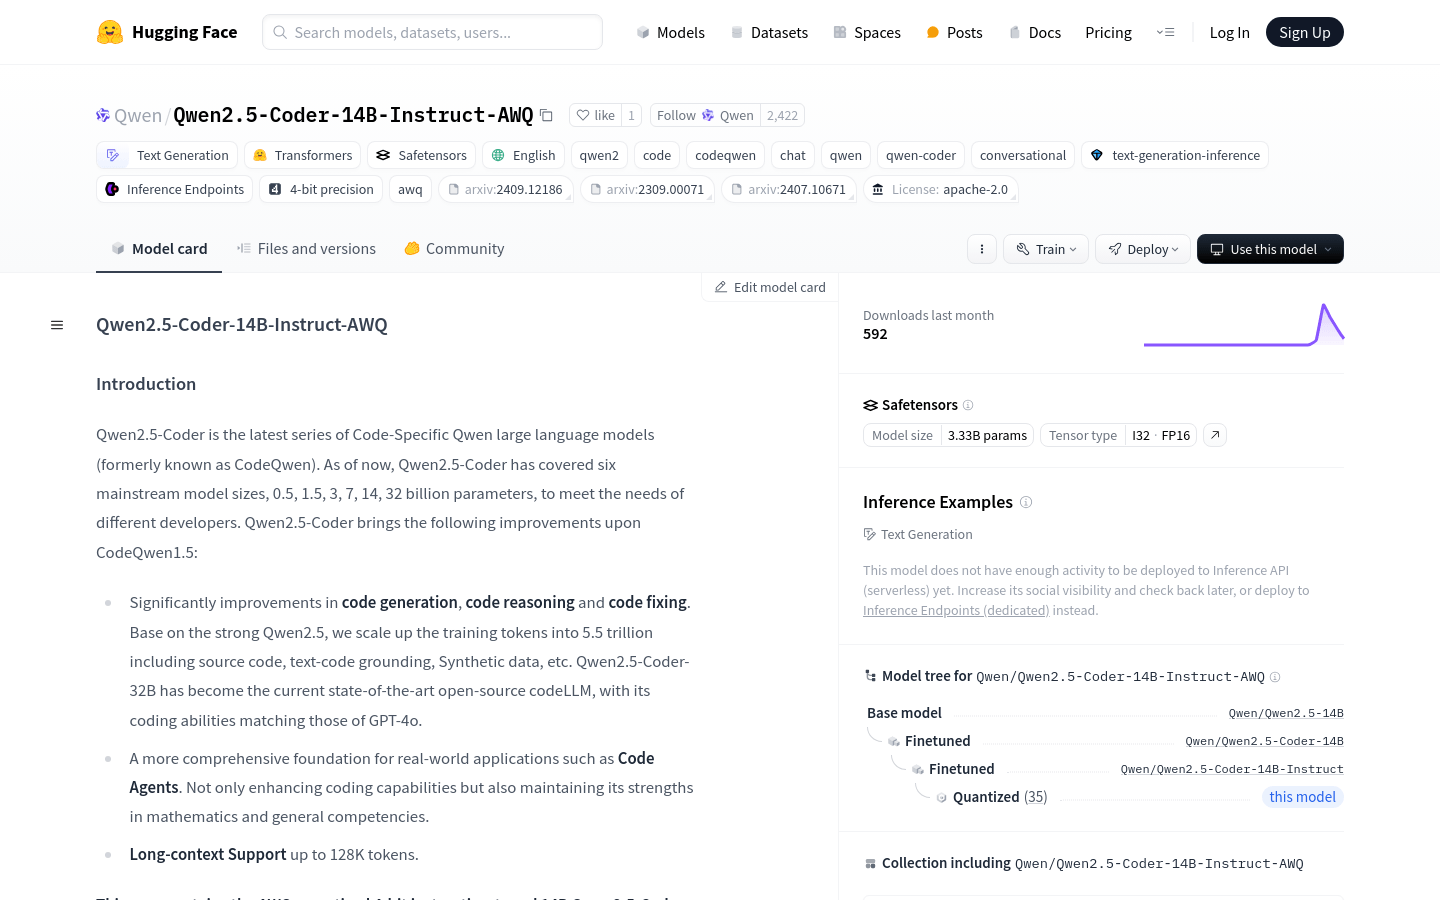Open the Inference Endpoints (dedicated) link
Screen dimensions: 1440x900
coord(955,610)
